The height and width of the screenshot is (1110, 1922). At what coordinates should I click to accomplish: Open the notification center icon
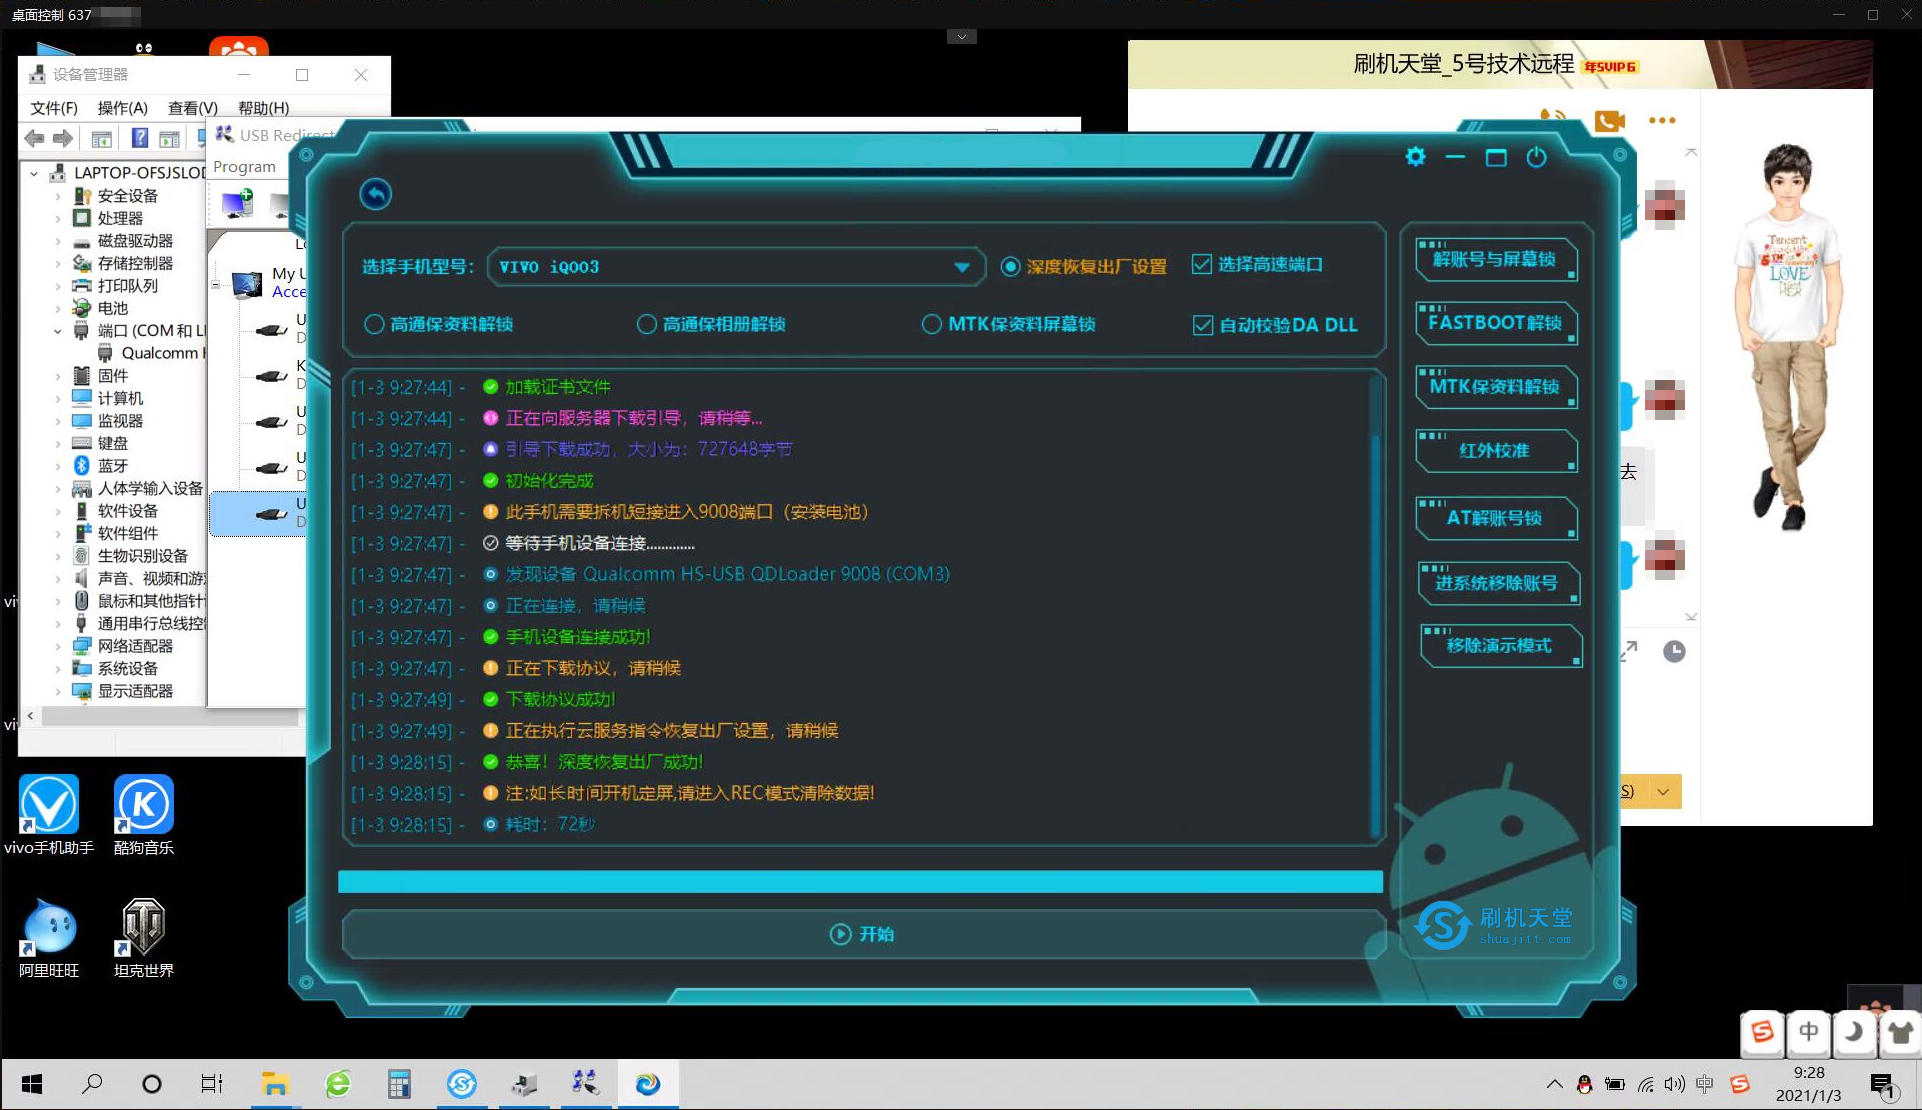point(1883,1086)
